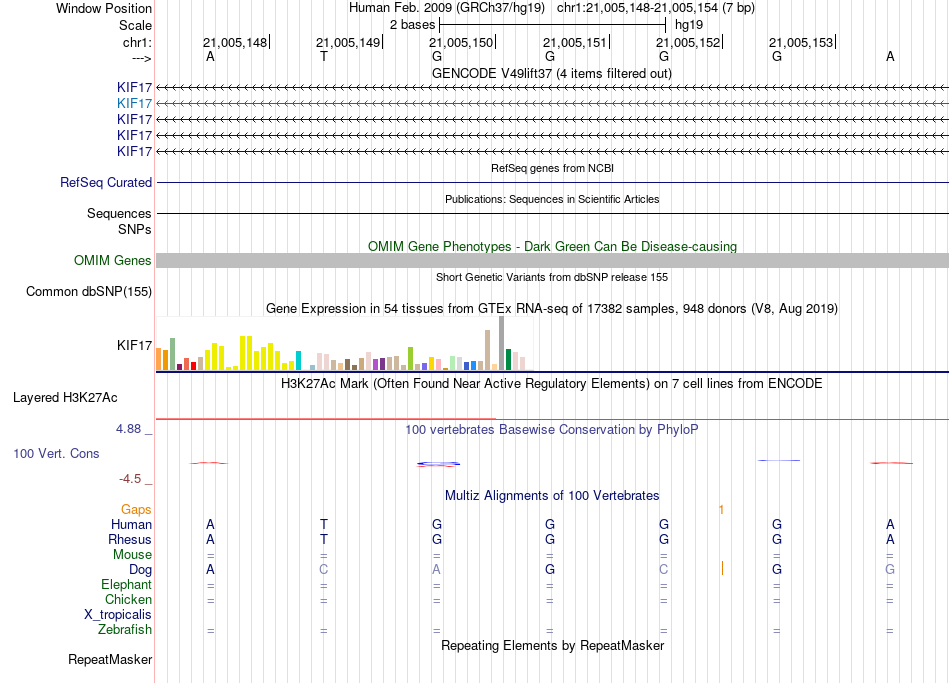Click the Window Position label
950x683 pixels.
(104, 8)
